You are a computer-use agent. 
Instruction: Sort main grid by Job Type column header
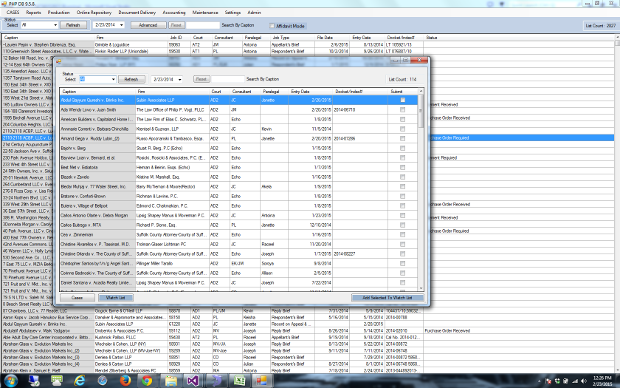[x=293, y=38]
